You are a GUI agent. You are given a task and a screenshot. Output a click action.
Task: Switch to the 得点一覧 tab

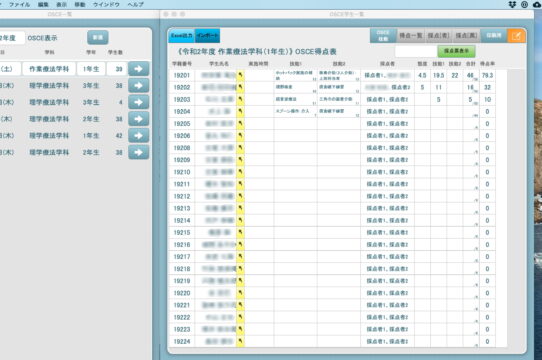[x=411, y=36]
